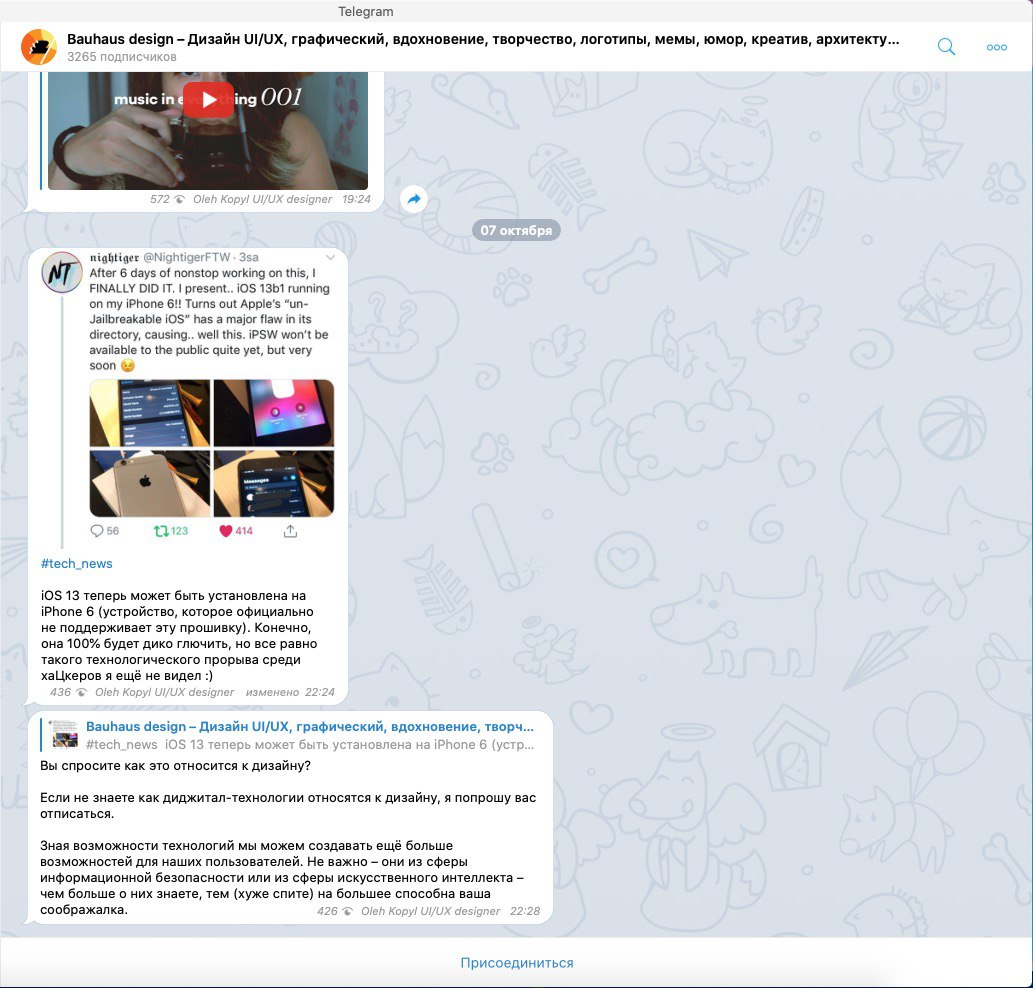The height and width of the screenshot is (988, 1033).
Task: Open the pink control center photo
Action: (274, 413)
